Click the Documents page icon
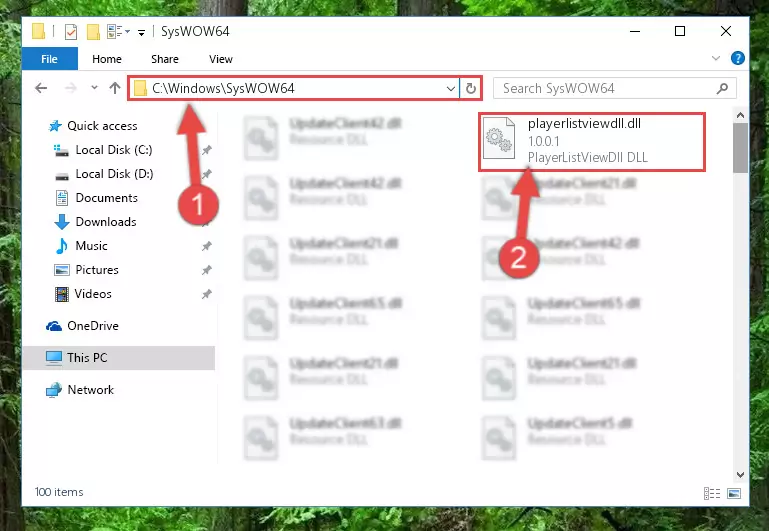Screen dimensions: 769x531 pyautogui.click(x=62, y=198)
